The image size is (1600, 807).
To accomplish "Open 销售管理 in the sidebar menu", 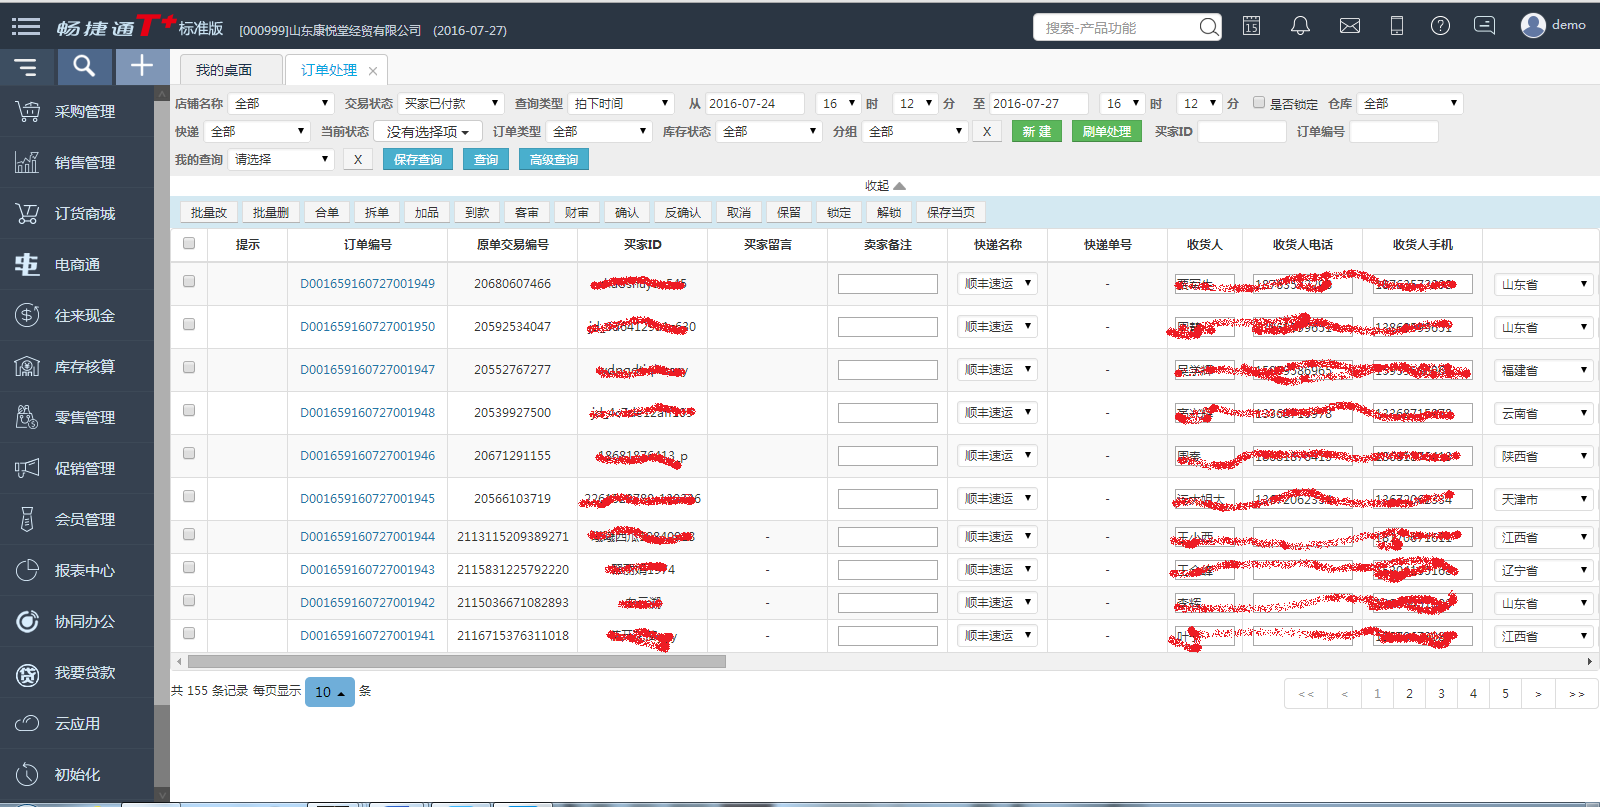I will pos(84,163).
